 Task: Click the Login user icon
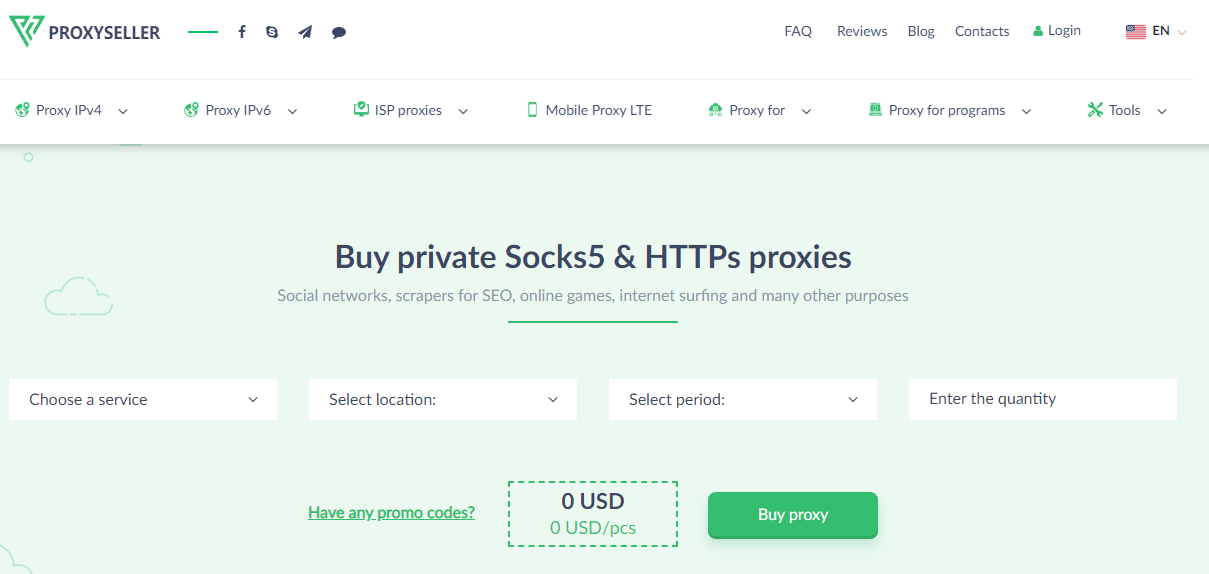pos(1038,31)
